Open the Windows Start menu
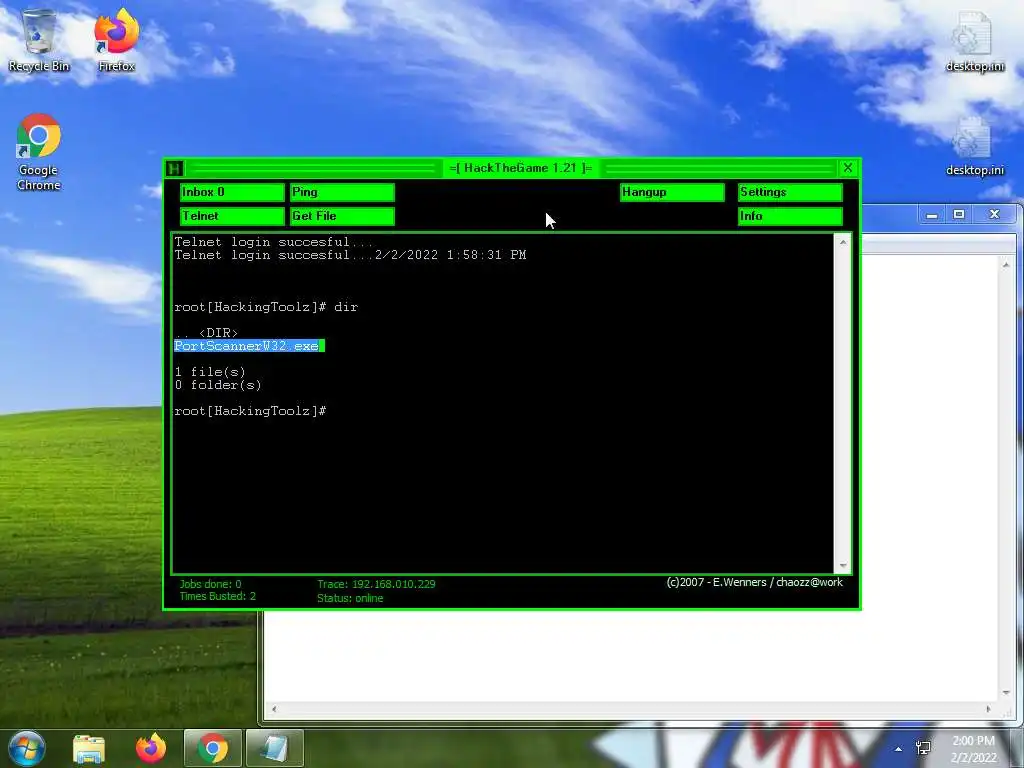This screenshot has height=768, width=1024. point(27,748)
